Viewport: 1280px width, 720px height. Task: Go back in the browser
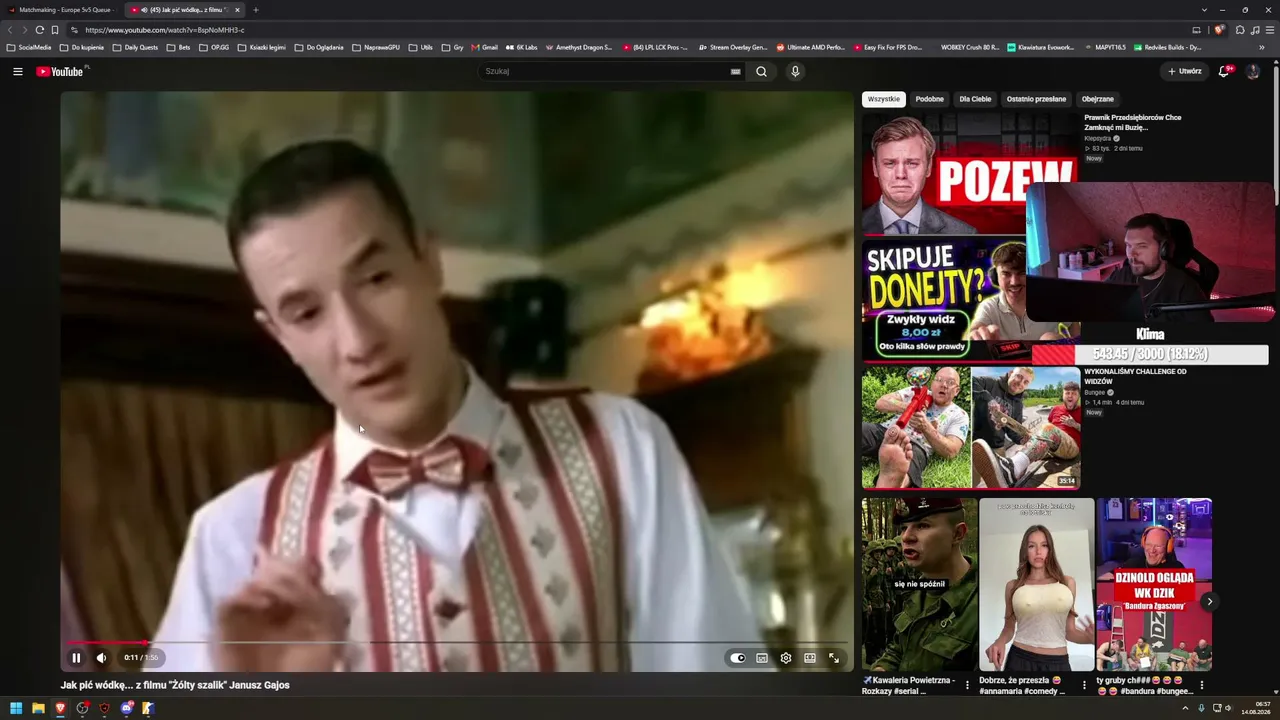point(10,30)
